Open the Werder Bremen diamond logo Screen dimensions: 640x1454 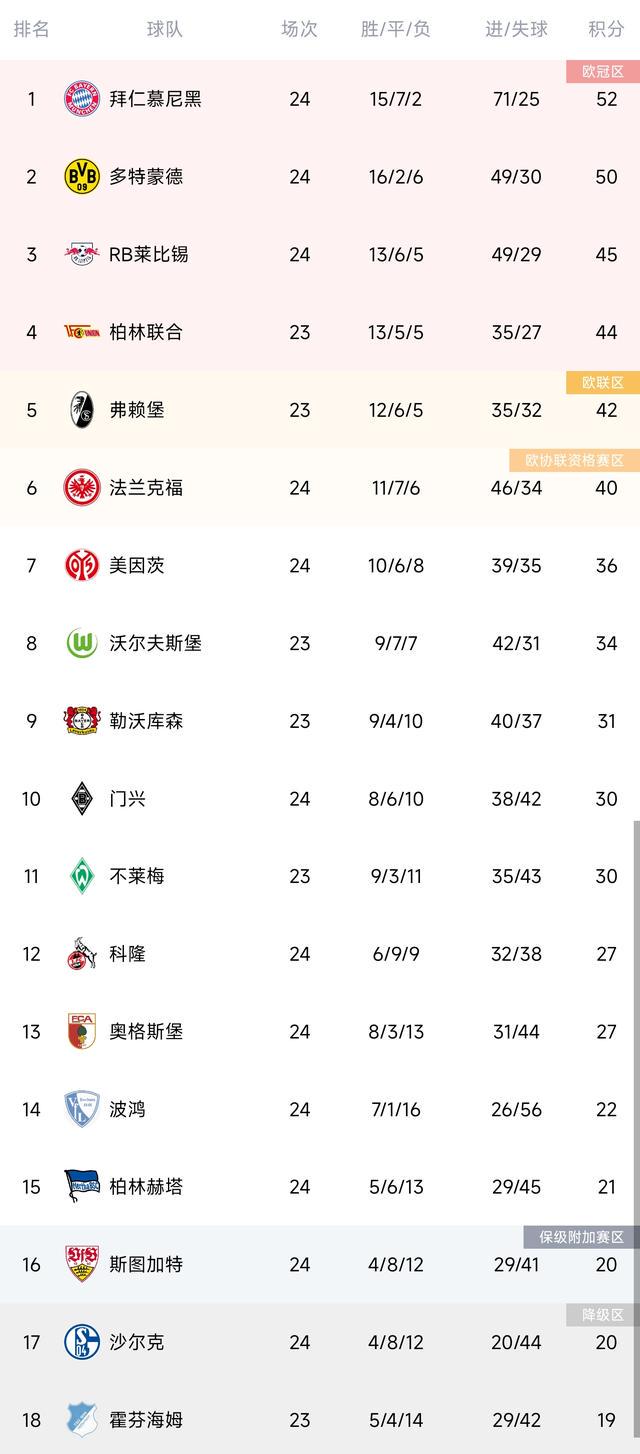[82, 876]
